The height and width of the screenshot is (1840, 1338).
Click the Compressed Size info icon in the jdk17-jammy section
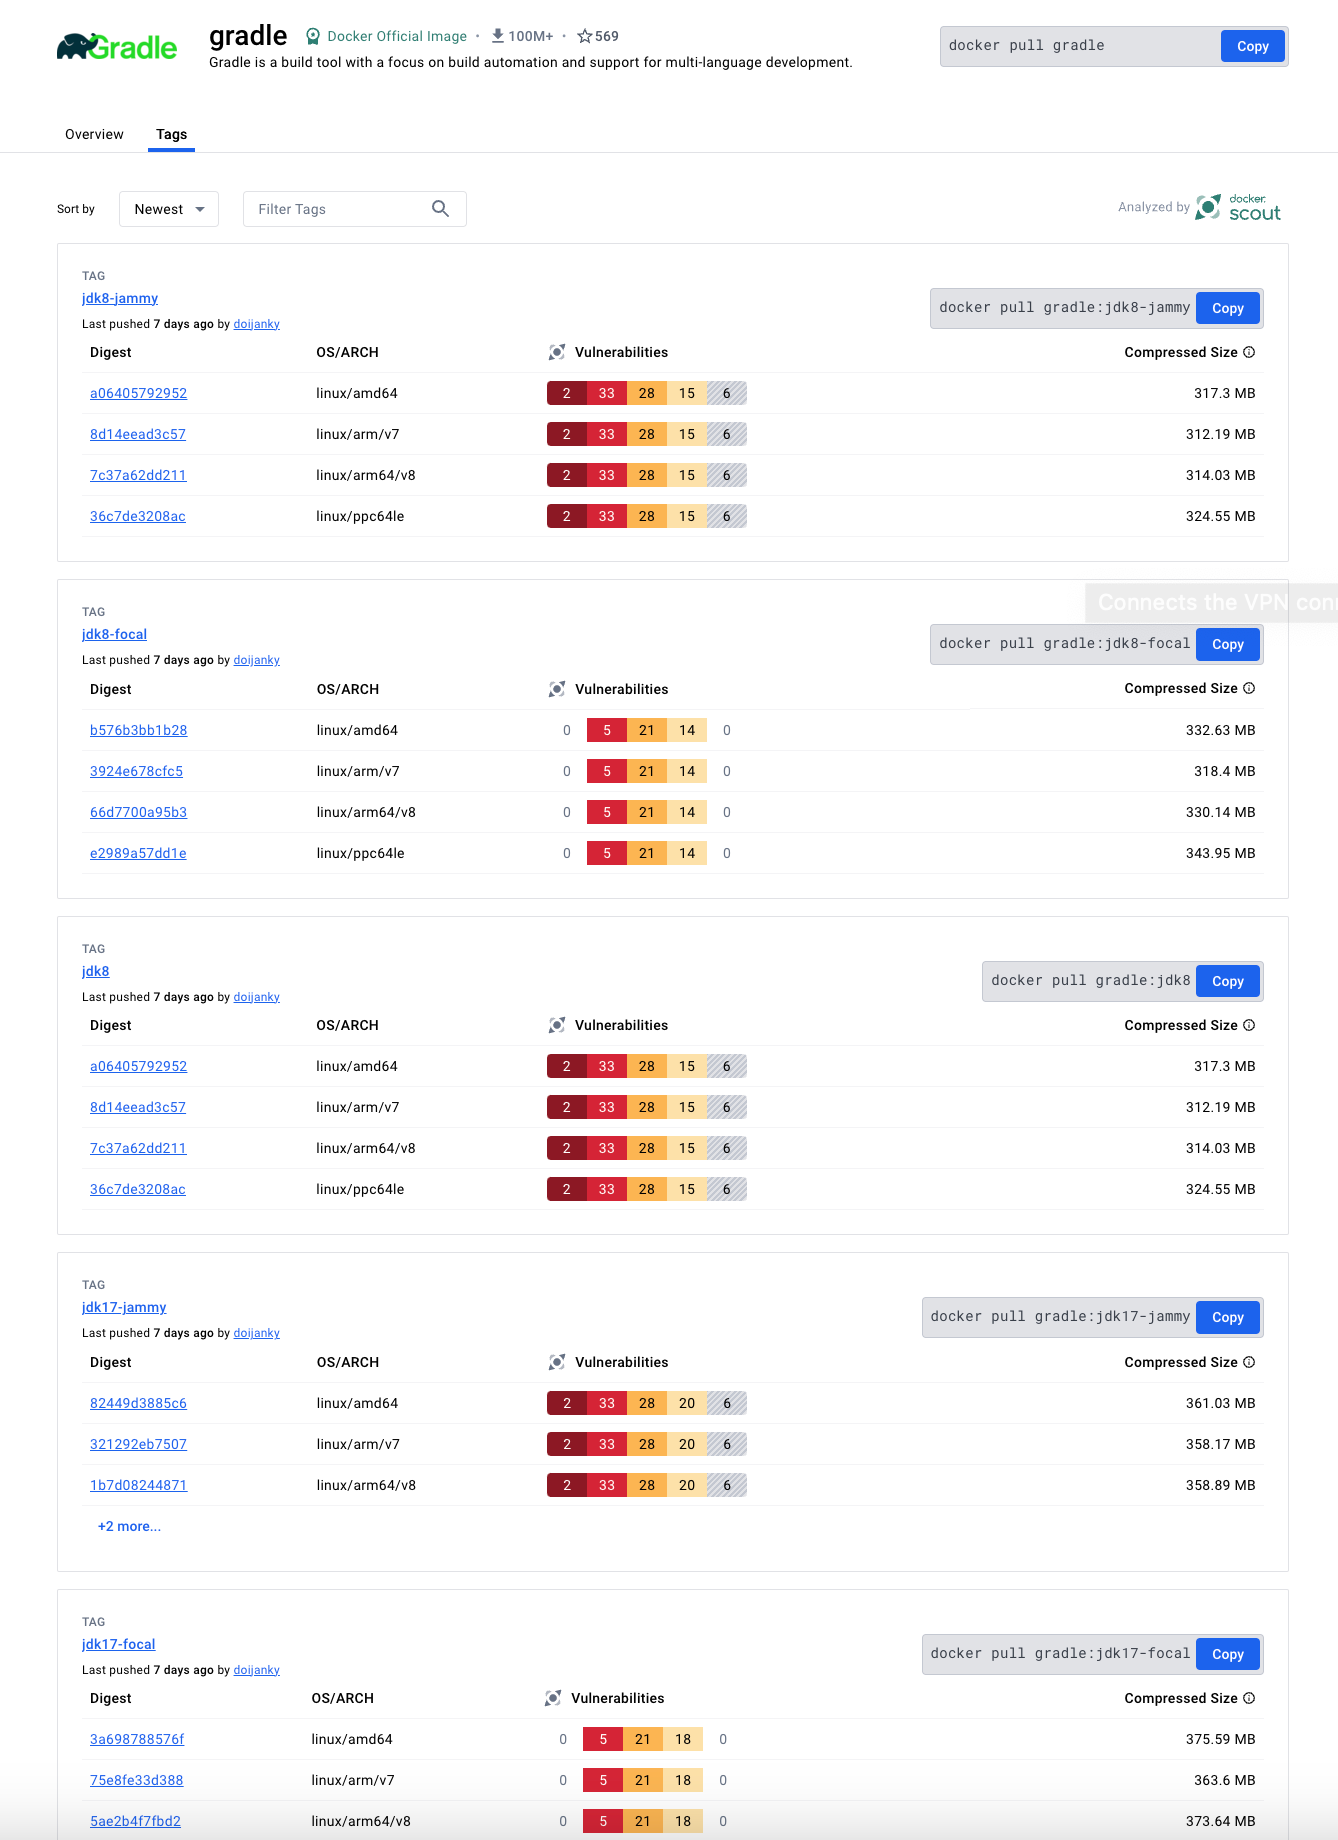[1249, 1362]
